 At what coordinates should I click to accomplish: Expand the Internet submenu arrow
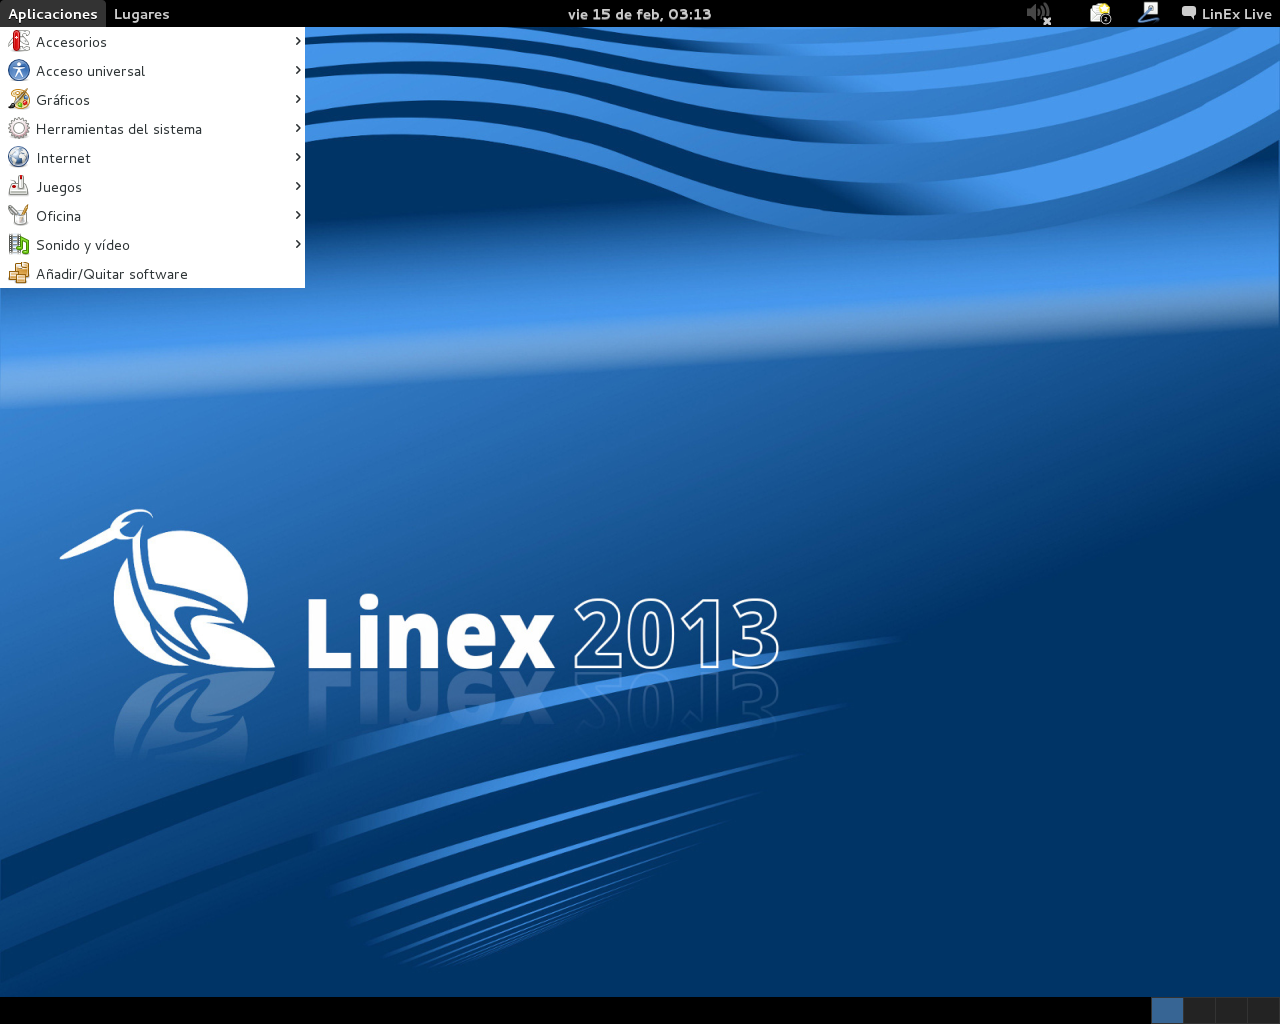click(297, 156)
